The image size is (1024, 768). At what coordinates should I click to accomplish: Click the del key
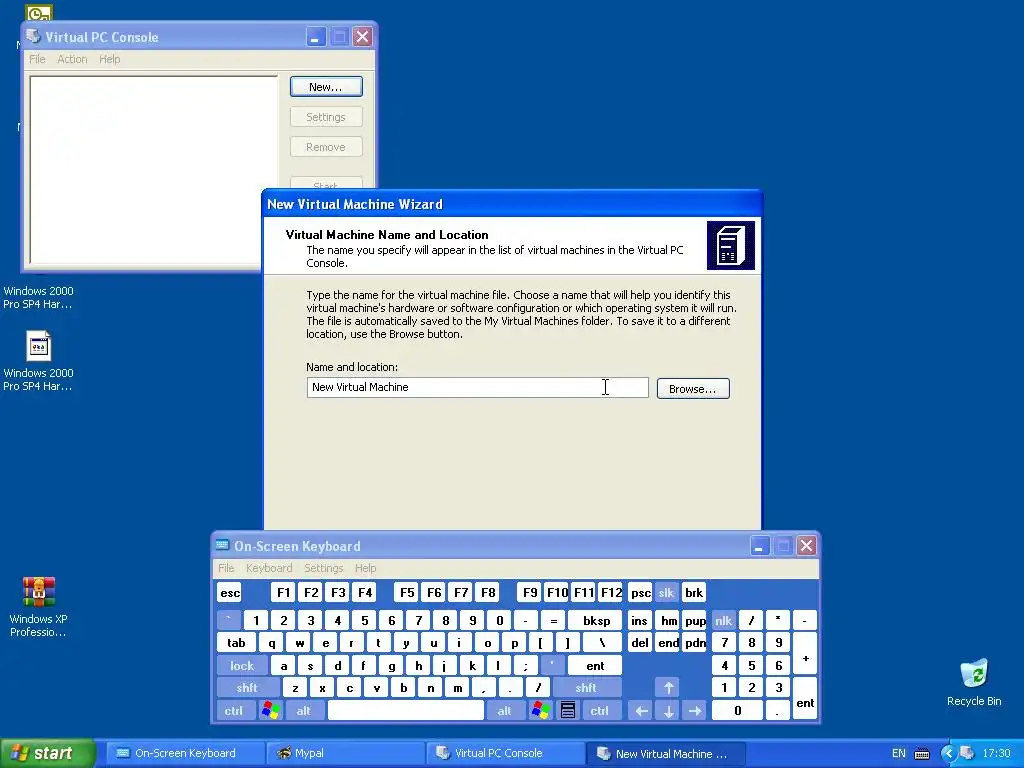click(640, 643)
